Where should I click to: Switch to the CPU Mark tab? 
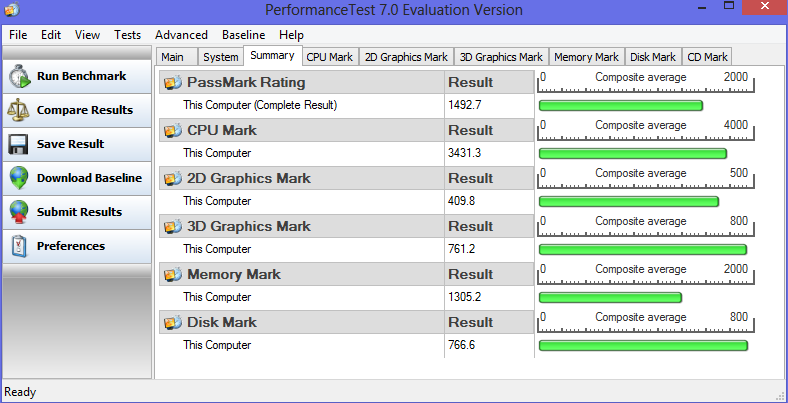[330, 57]
